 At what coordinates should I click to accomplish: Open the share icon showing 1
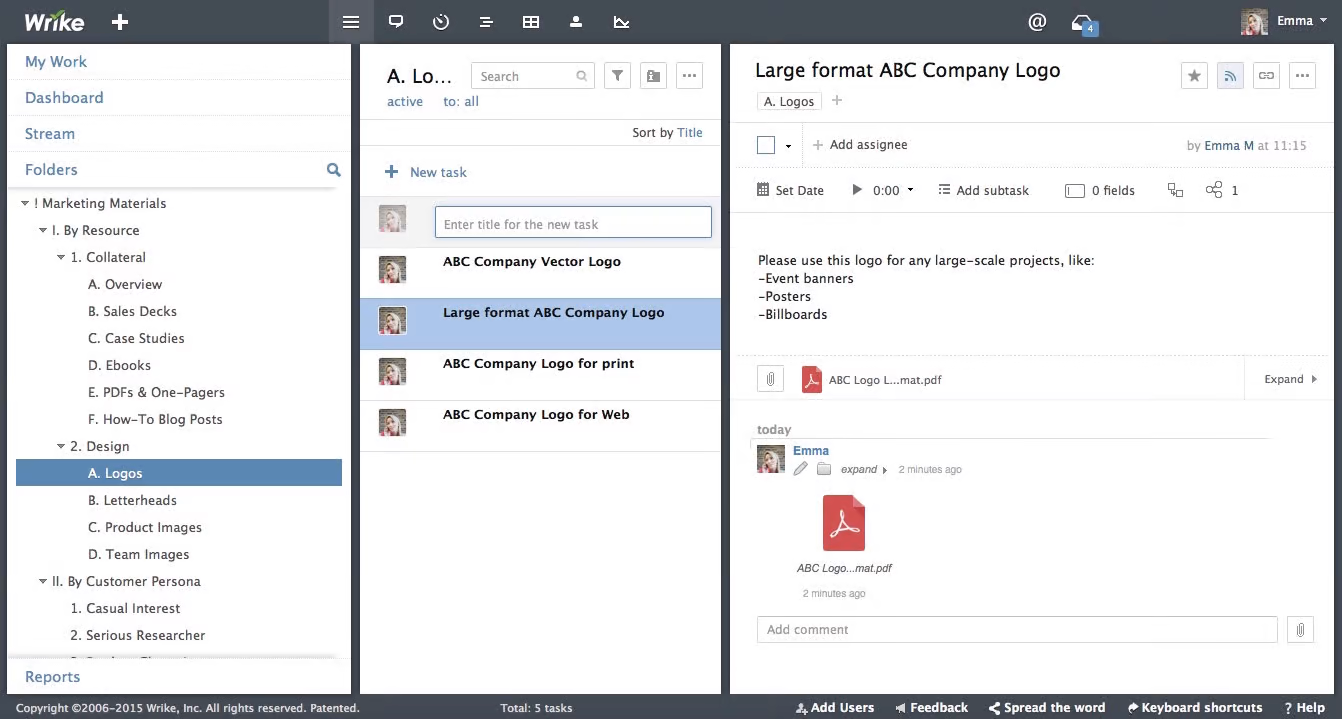(1214, 190)
